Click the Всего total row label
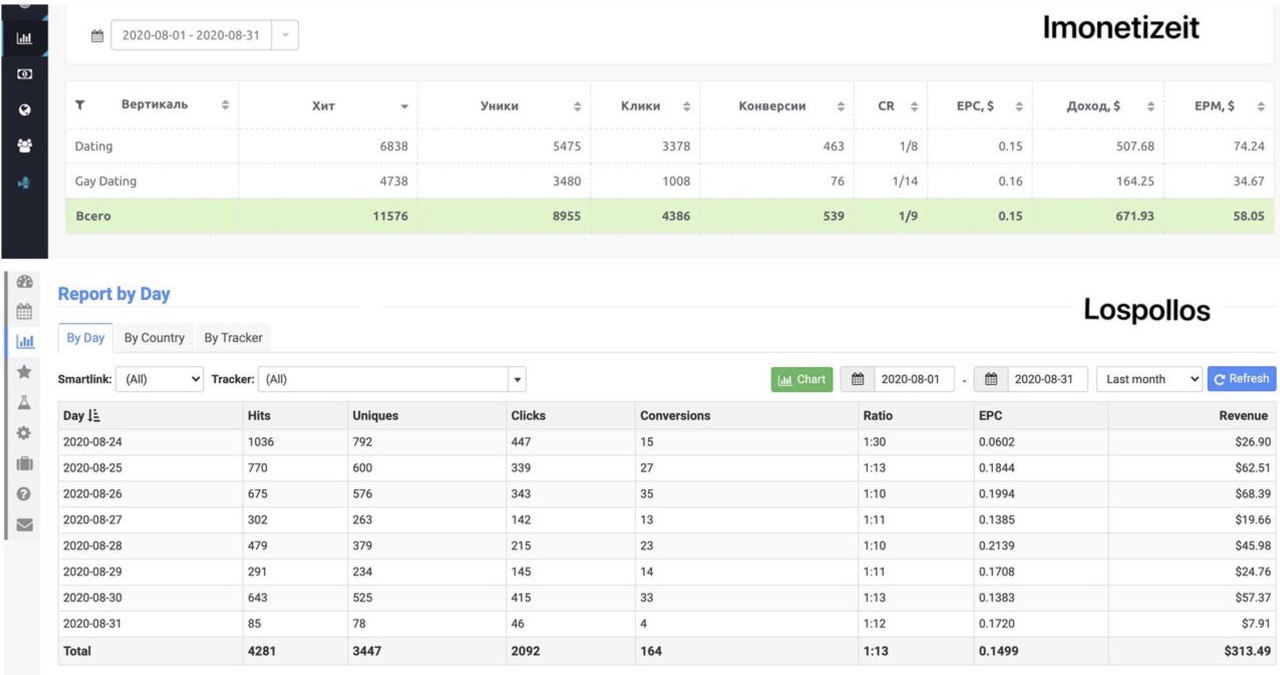This screenshot has height=675, width=1280. [93, 215]
